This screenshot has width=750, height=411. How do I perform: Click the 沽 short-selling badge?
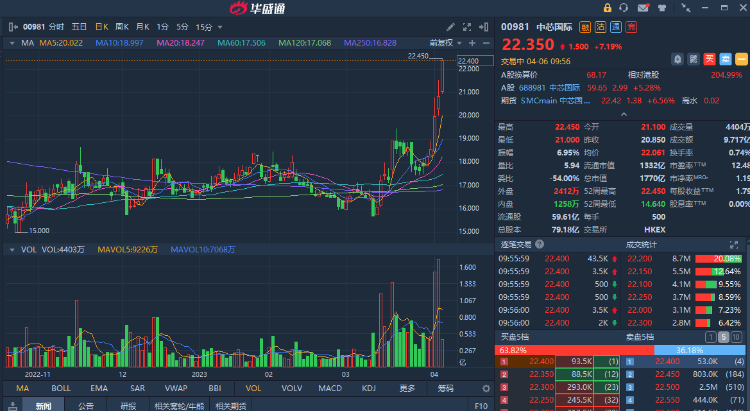(600, 27)
